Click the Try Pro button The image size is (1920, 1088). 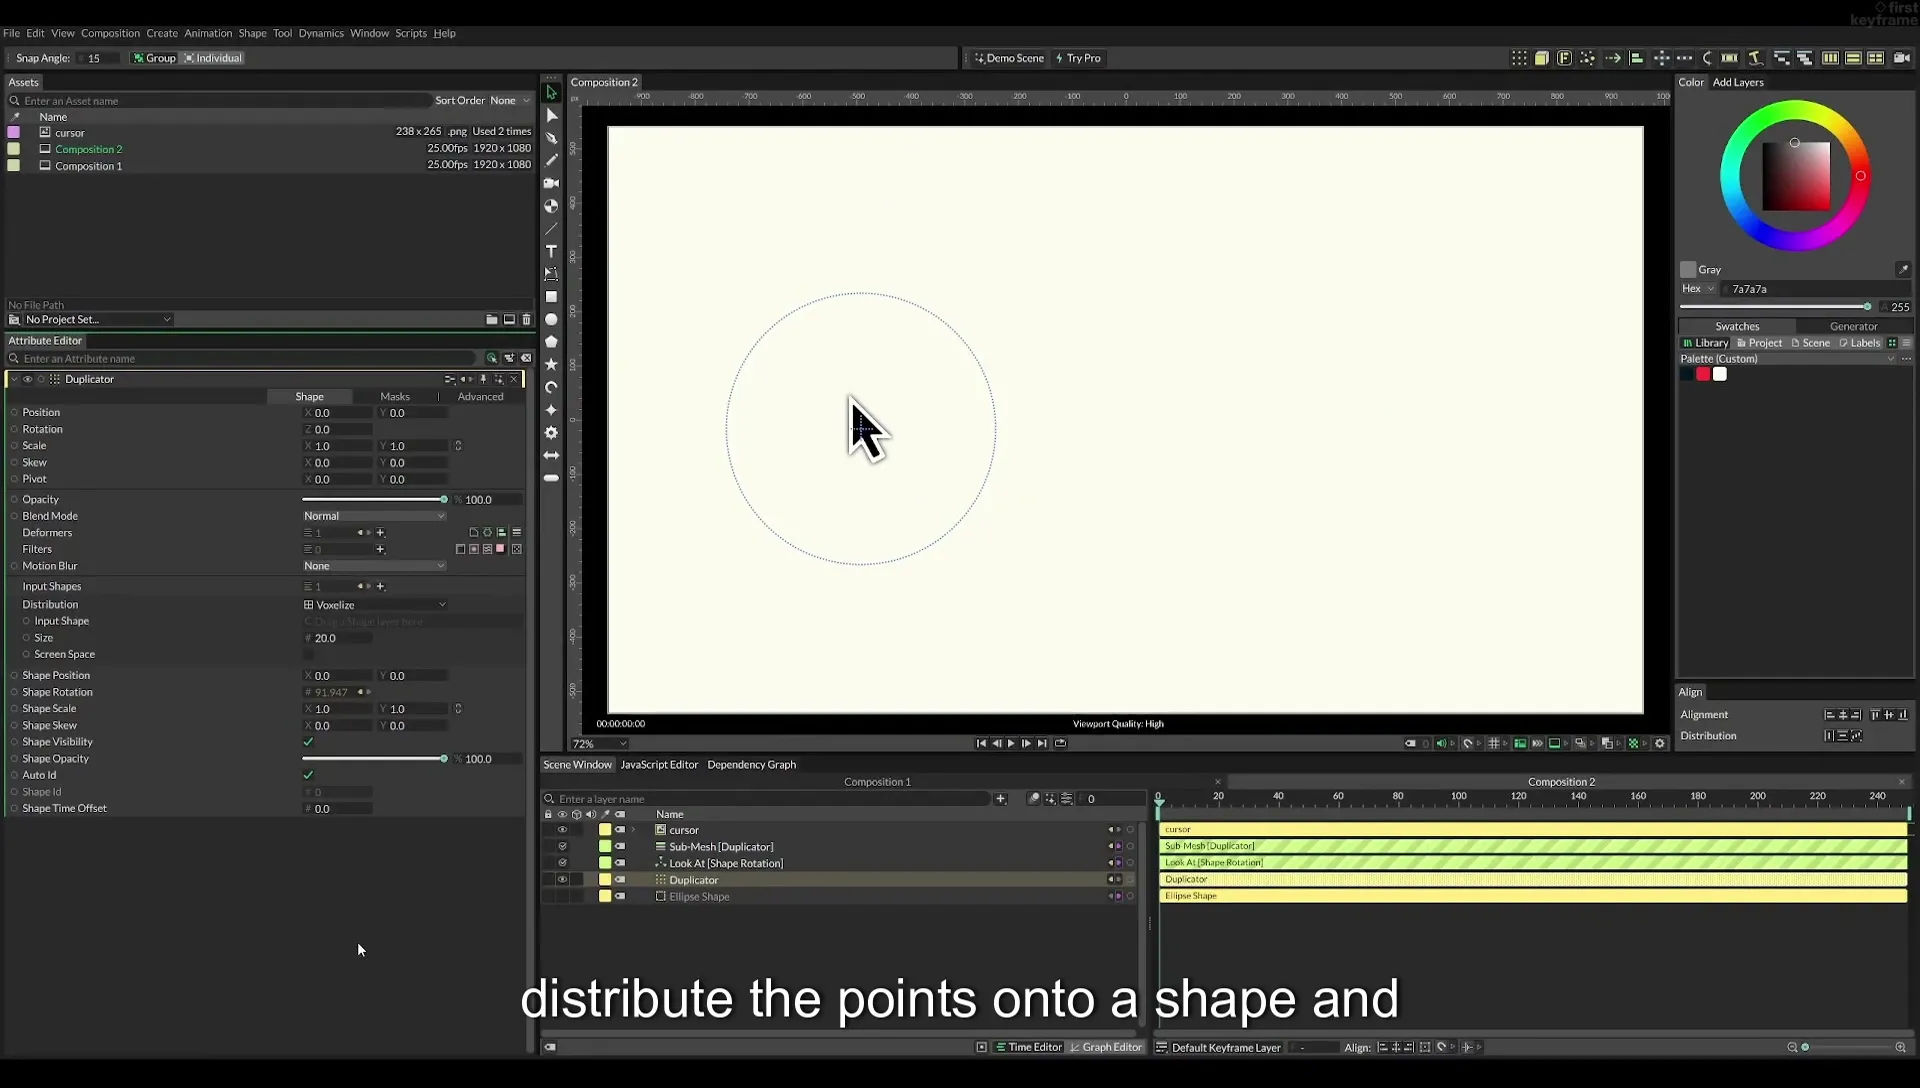(x=1078, y=58)
